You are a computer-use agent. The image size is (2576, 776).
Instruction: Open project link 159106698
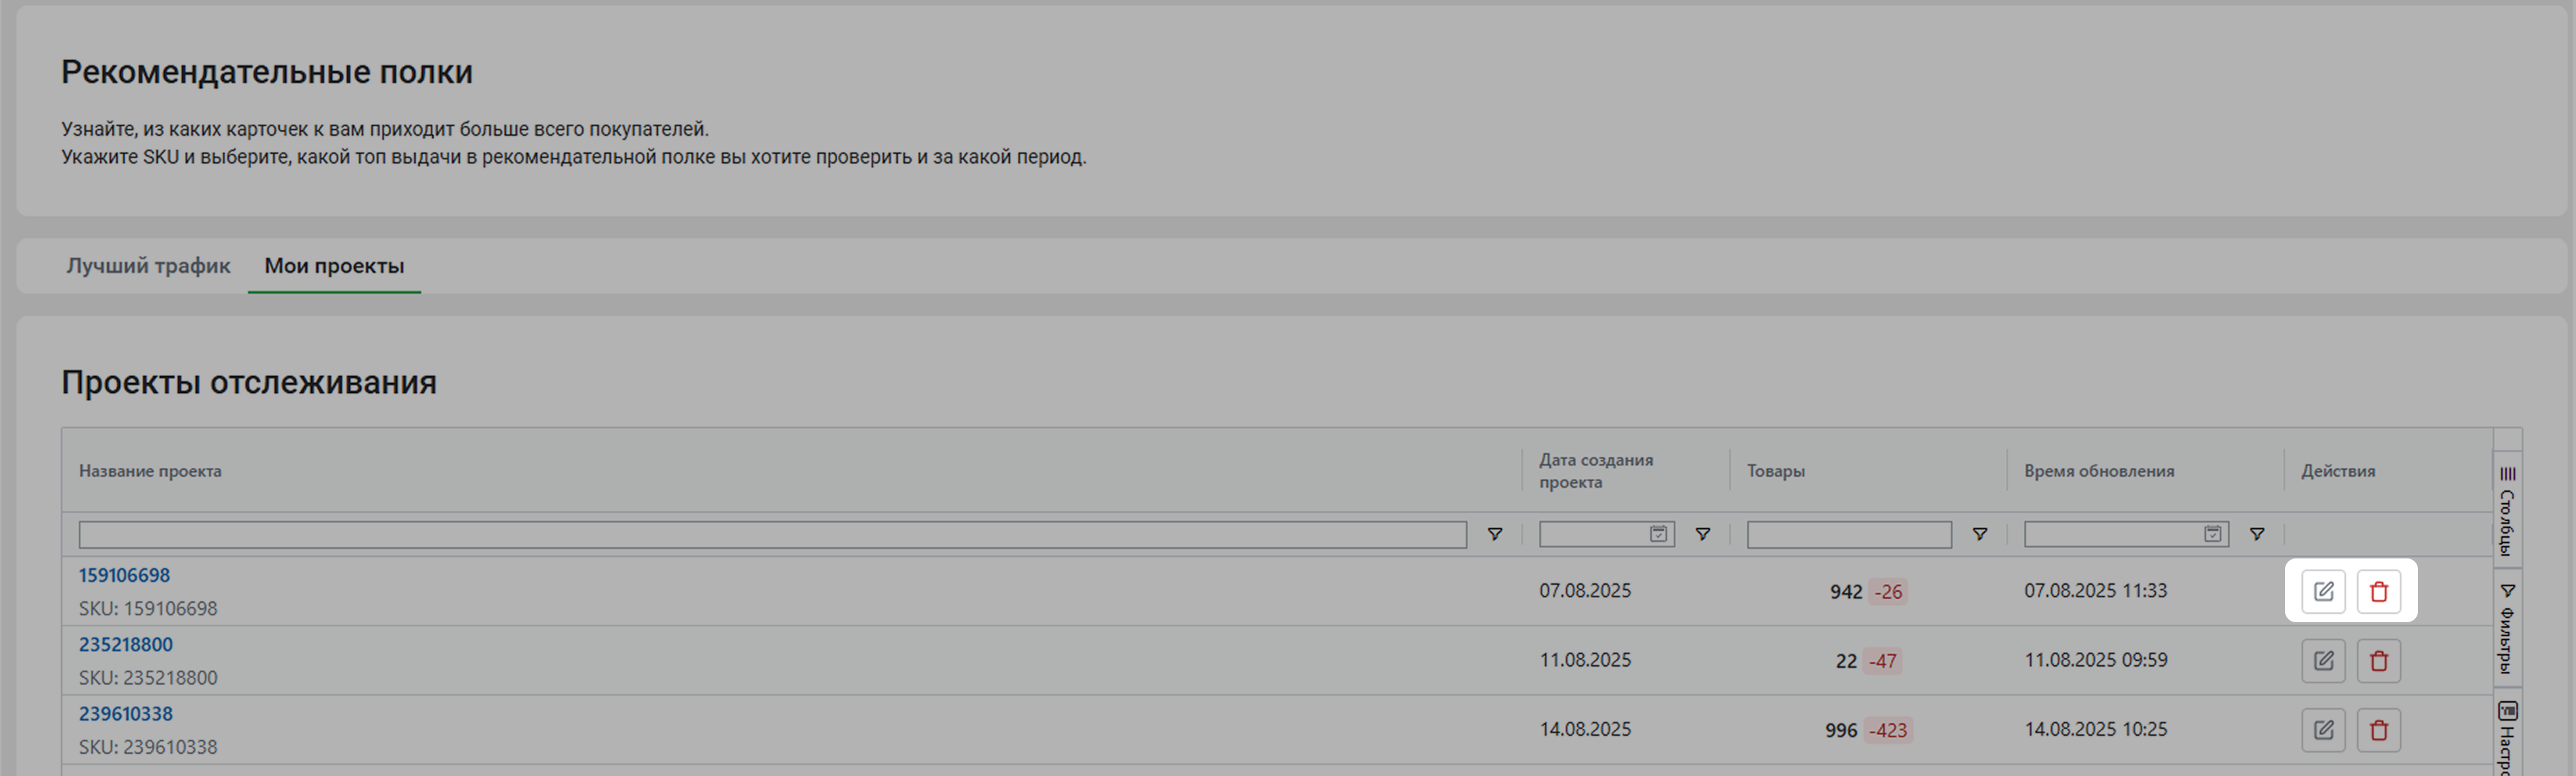click(124, 575)
